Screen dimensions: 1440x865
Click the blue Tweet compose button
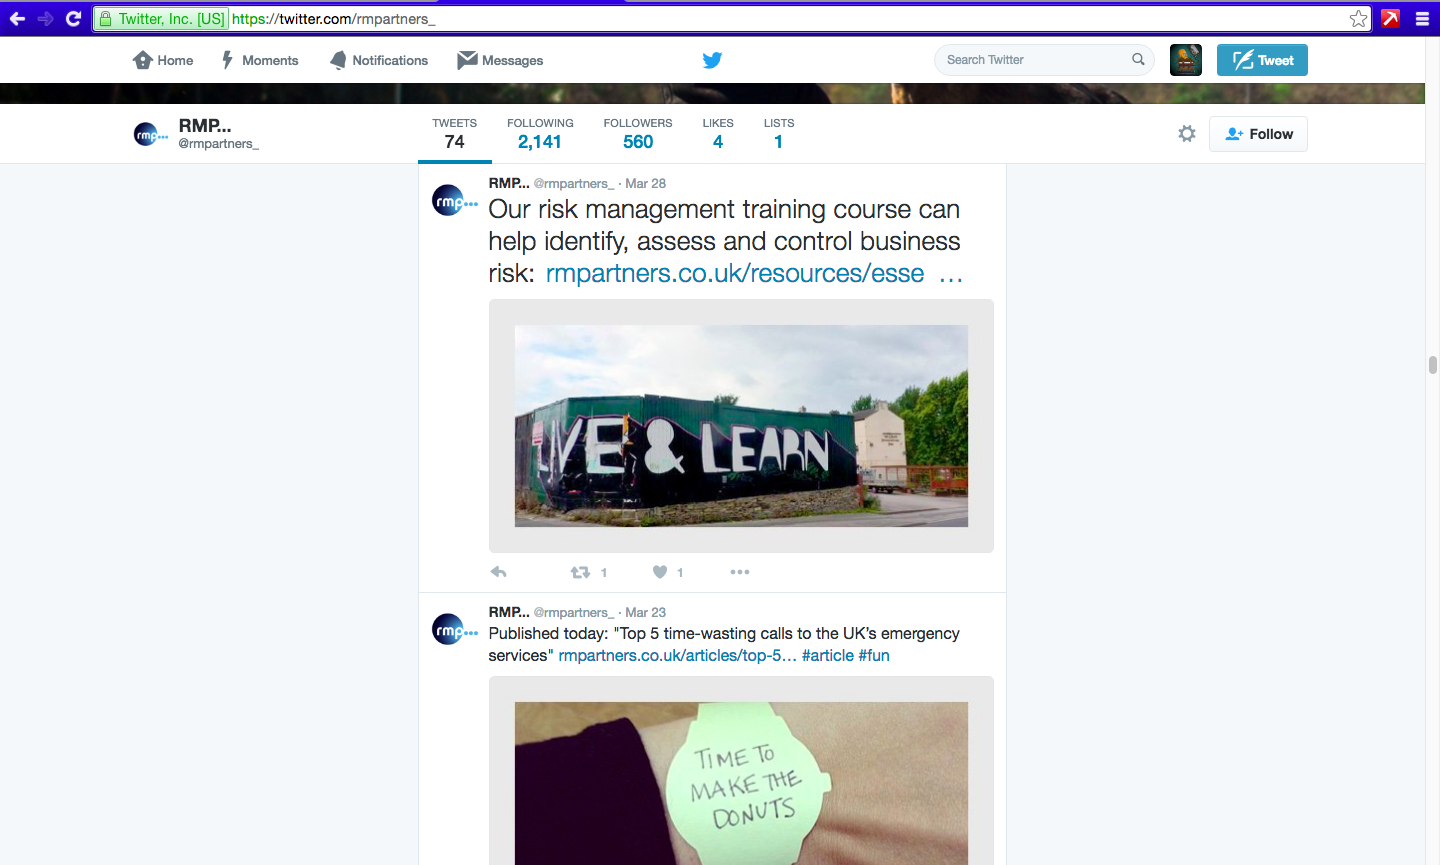tap(1262, 60)
